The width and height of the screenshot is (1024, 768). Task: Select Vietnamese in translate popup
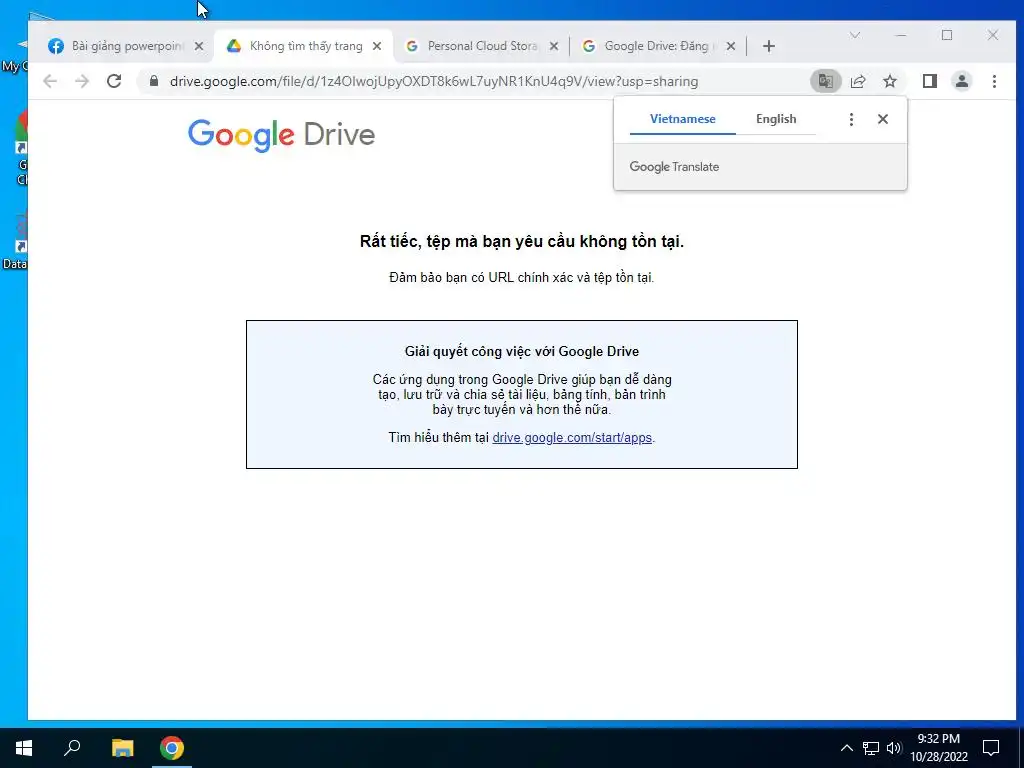click(x=682, y=119)
